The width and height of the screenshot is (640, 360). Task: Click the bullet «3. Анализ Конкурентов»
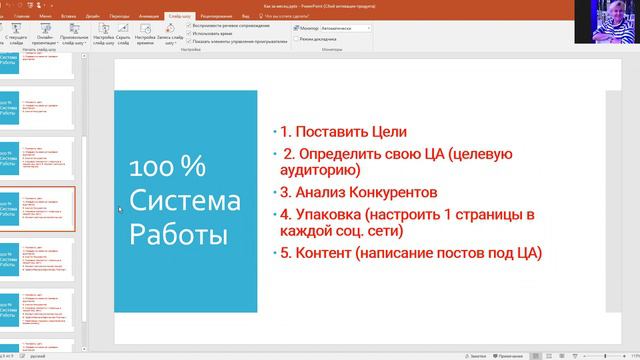coord(358,192)
